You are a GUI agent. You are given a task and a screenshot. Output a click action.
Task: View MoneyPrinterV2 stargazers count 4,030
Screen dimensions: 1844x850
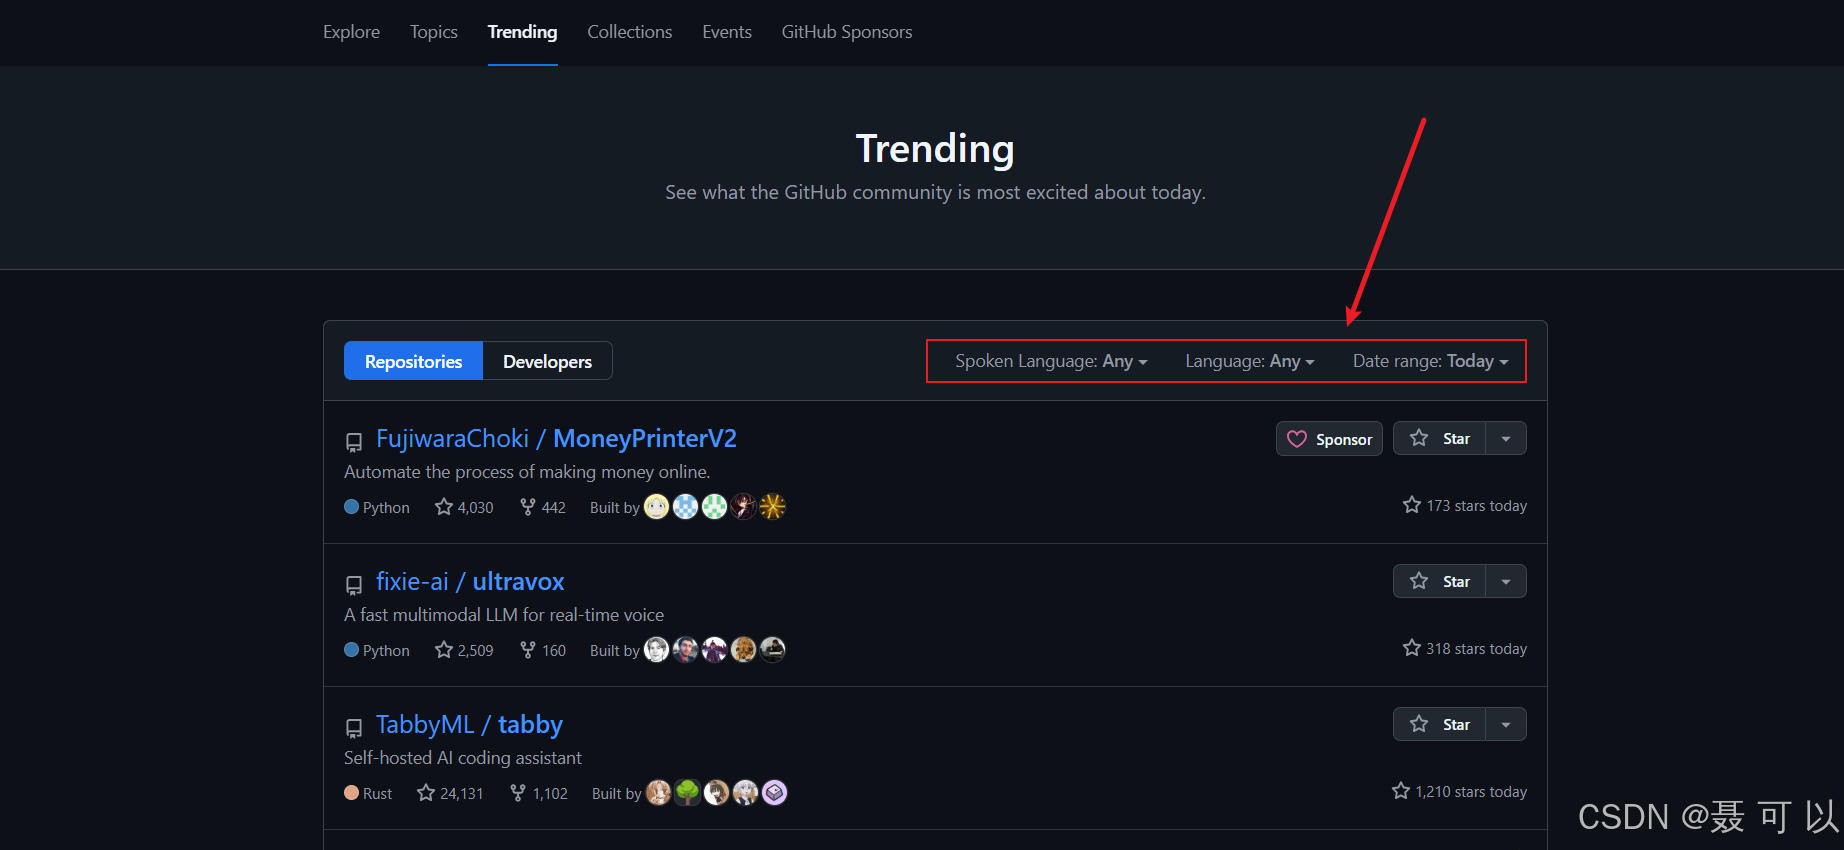[x=464, y=507]
